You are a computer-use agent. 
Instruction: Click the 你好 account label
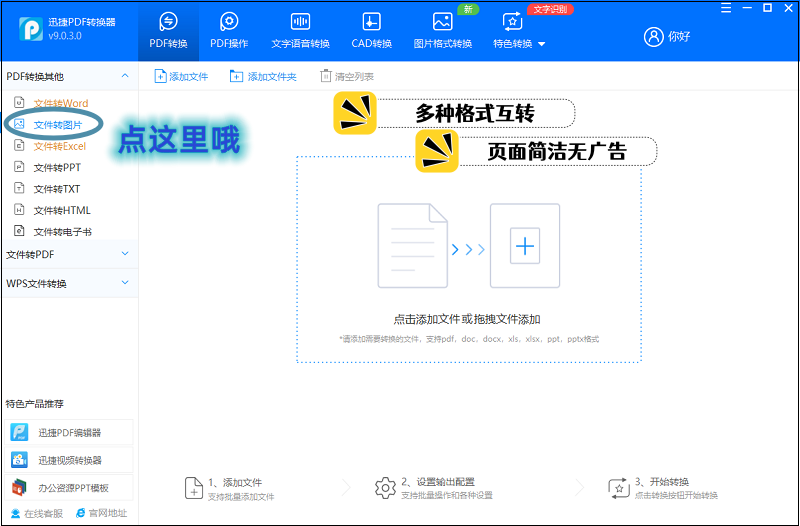(679, 37)
